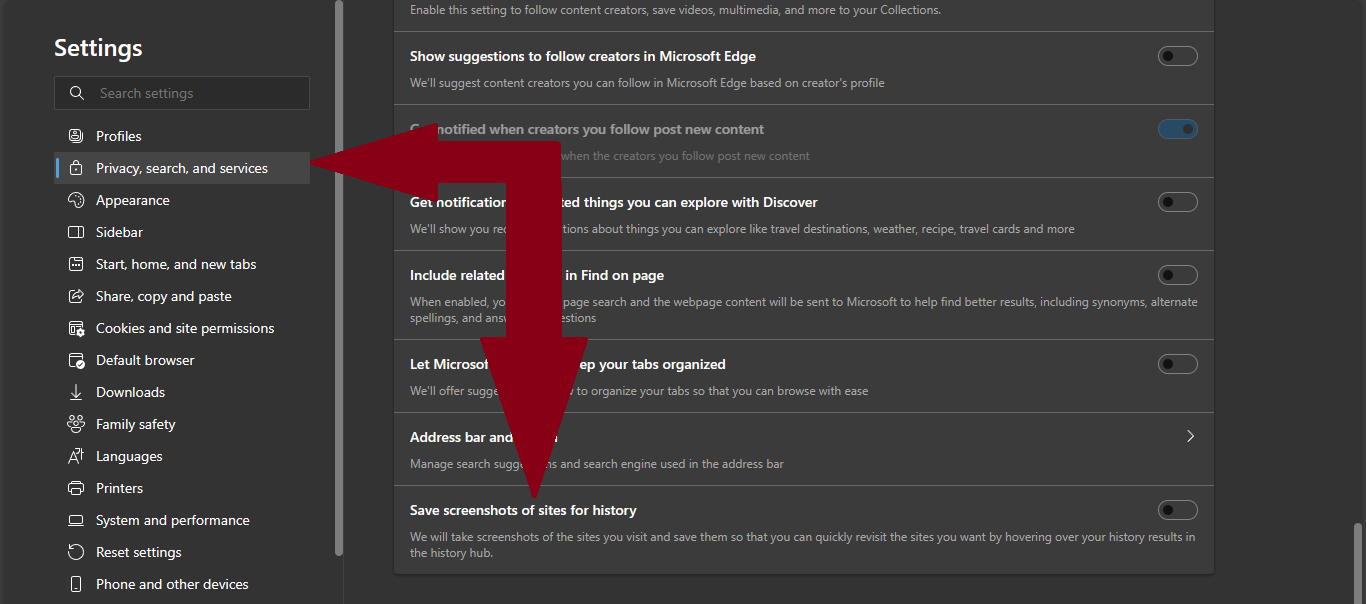Open Profiles settings page
Viewport: 1366px width, 604px height.
click(182, 136)
